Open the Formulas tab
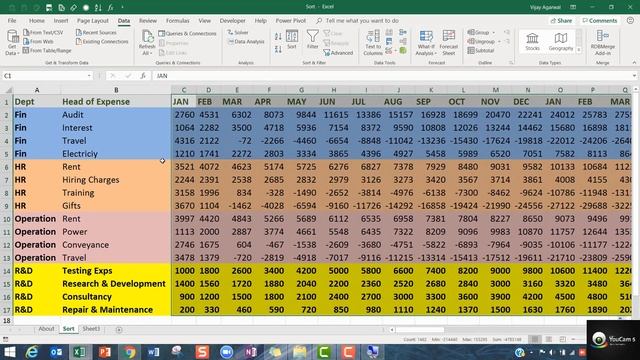This screenshot has width=640, height=360. click(177, 20)
